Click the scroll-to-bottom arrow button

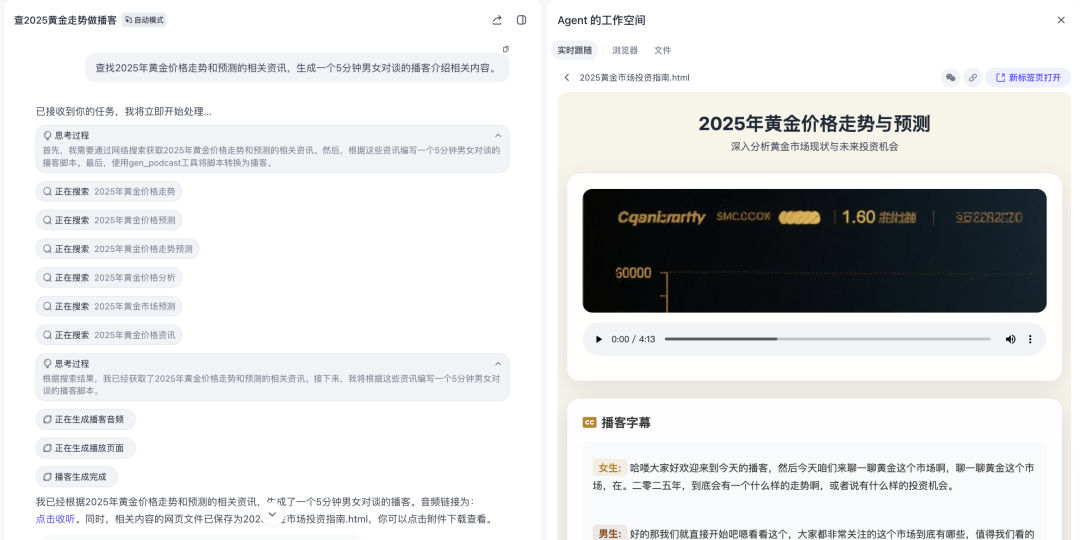pyautogui.click(x=272, y=514)
